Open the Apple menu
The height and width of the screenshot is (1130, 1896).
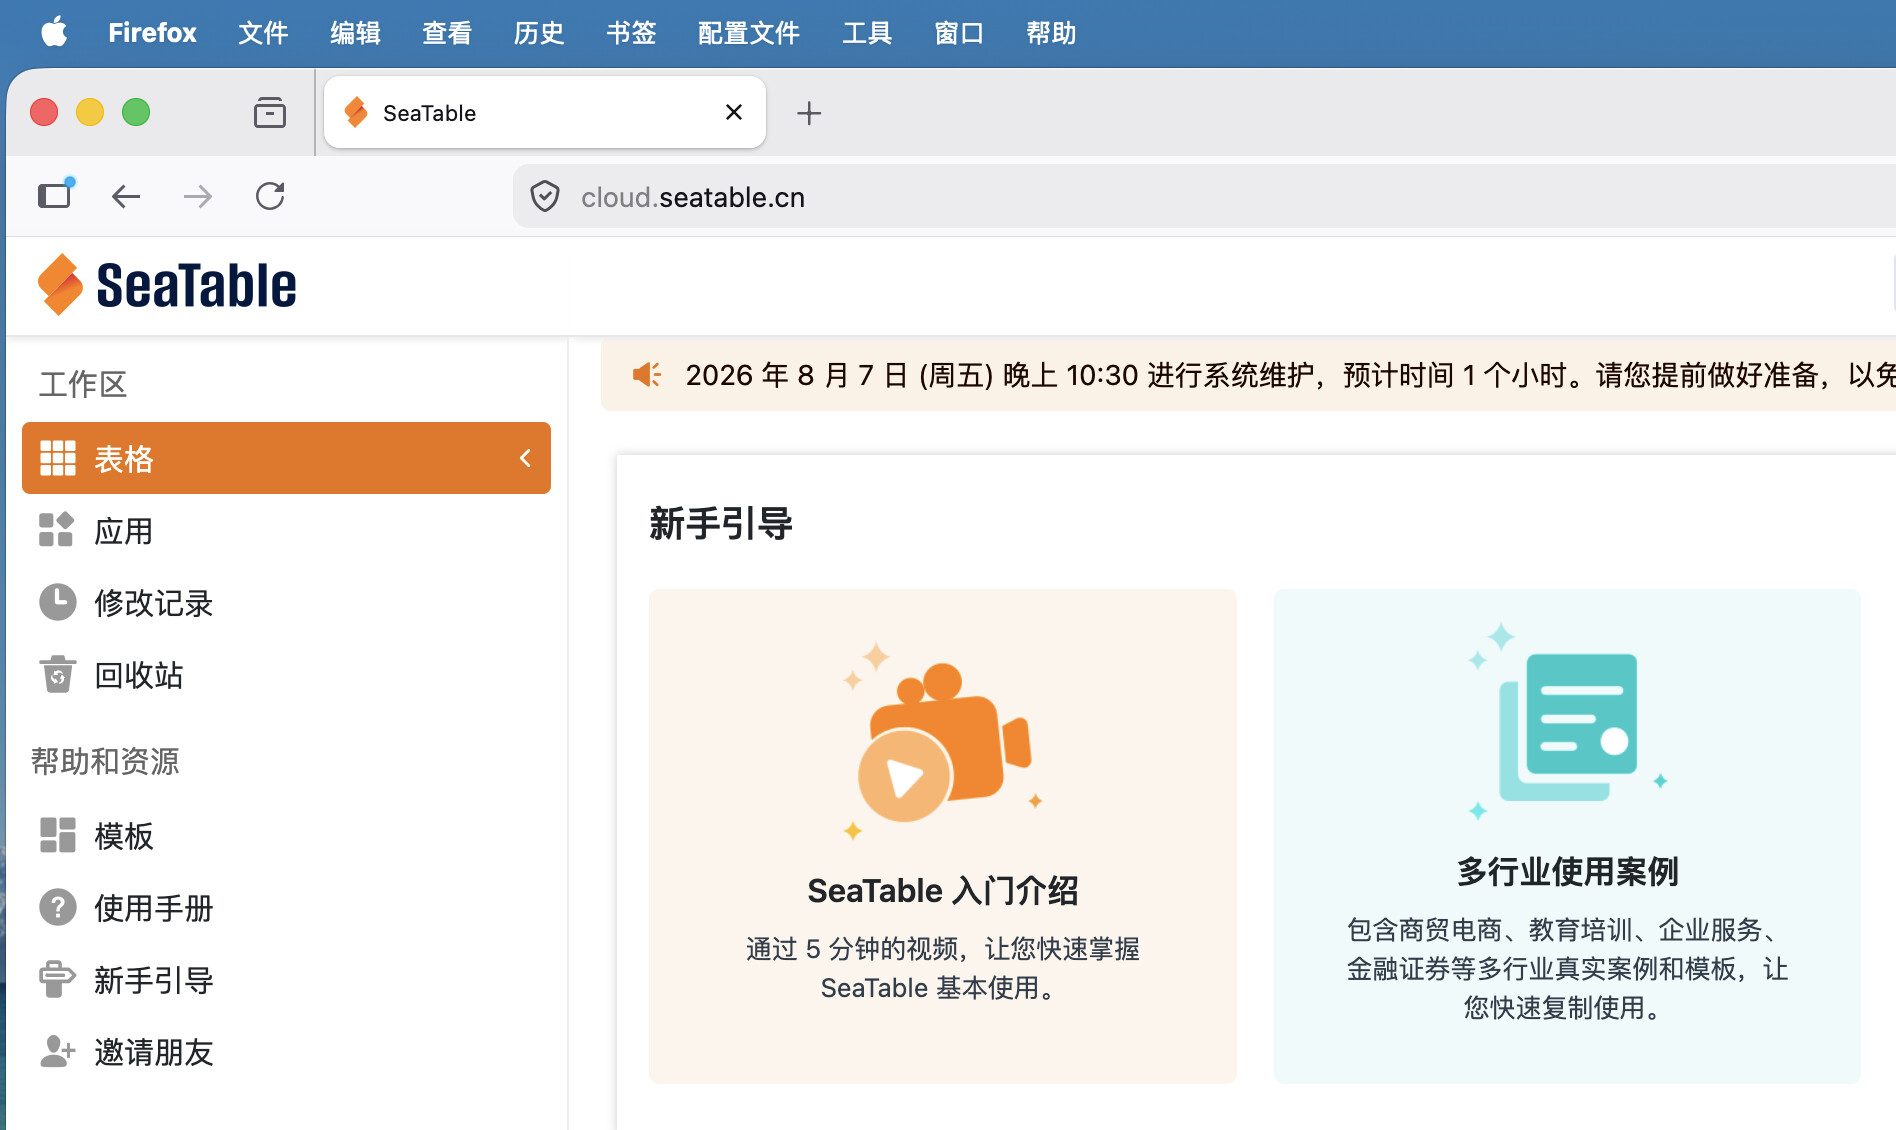[54, 33]
